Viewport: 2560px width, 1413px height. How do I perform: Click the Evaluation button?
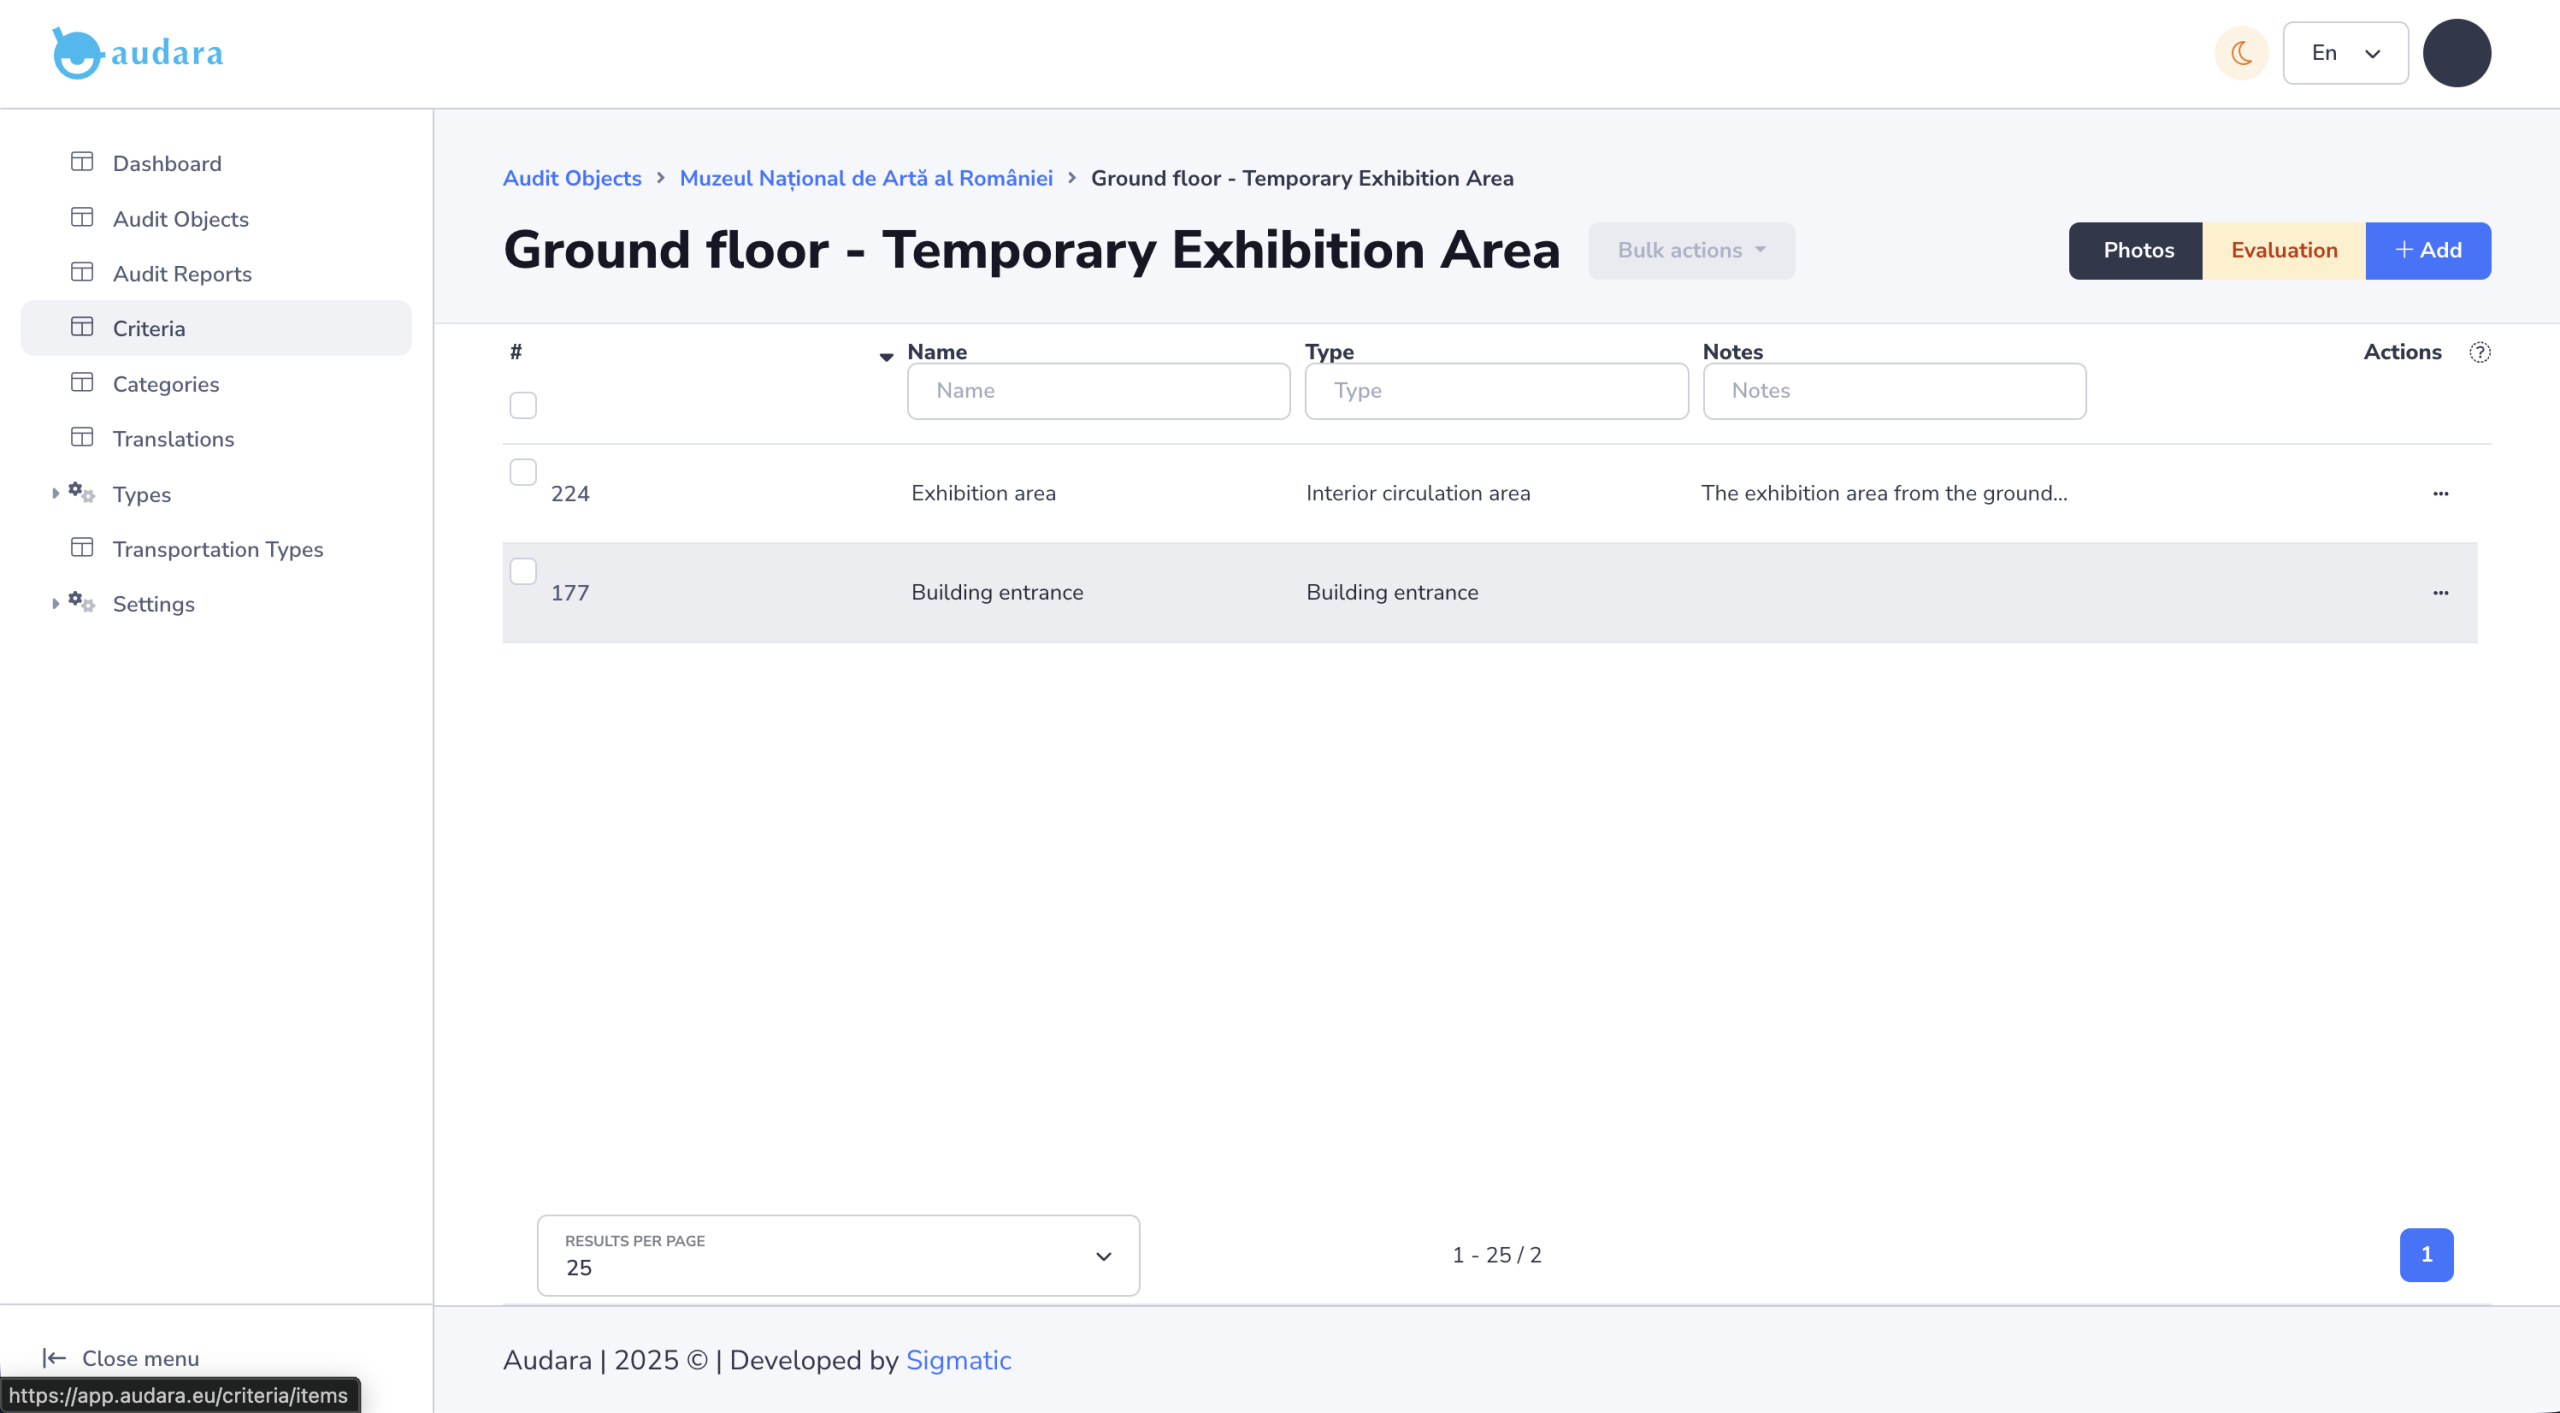2283,250
